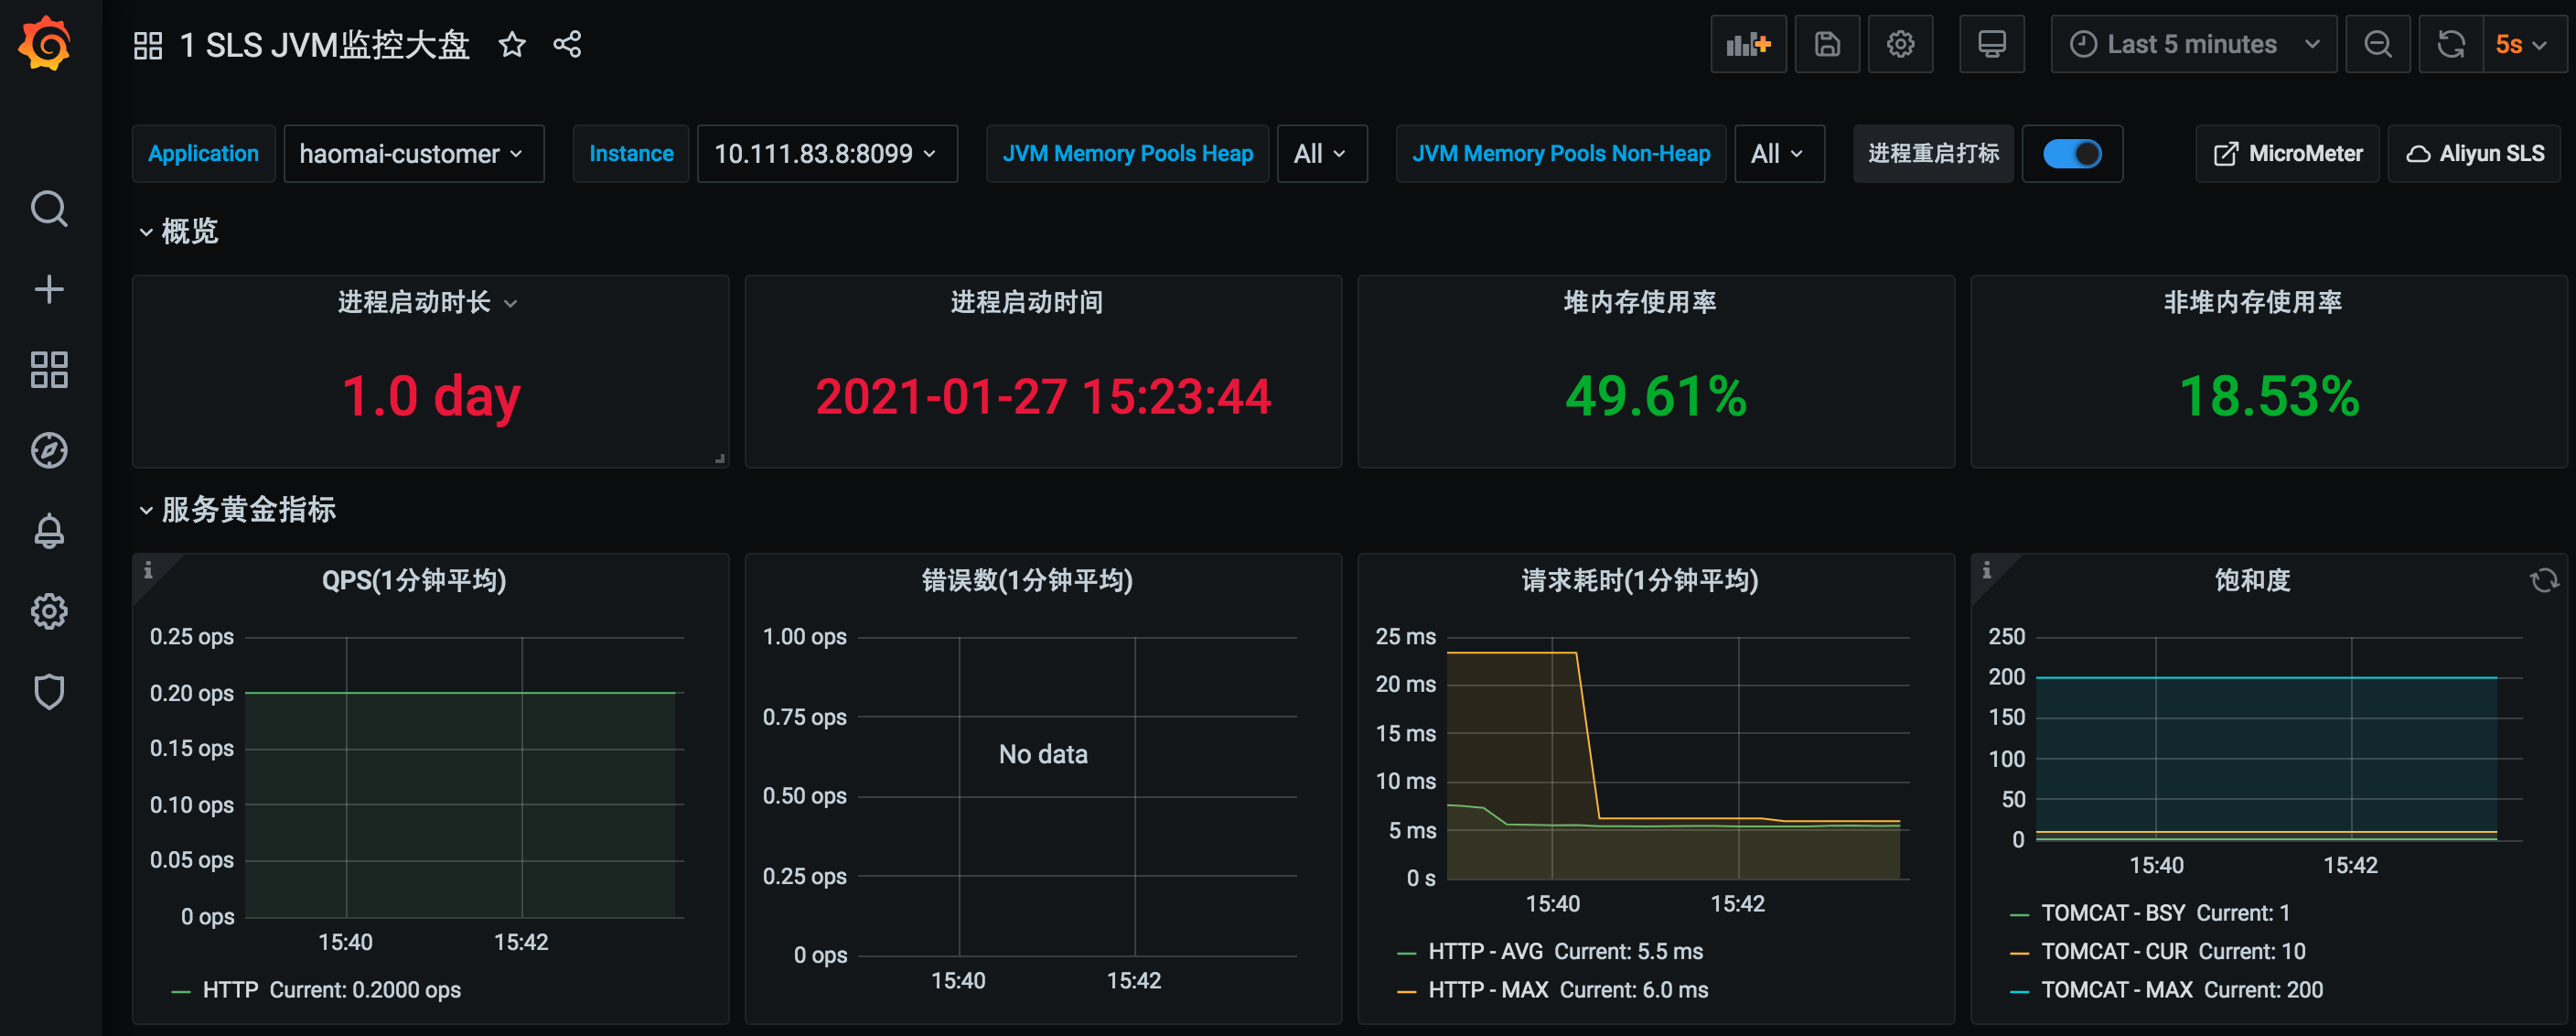Click the 错误数(1分钟平均) panel title

coord(1027,581)
